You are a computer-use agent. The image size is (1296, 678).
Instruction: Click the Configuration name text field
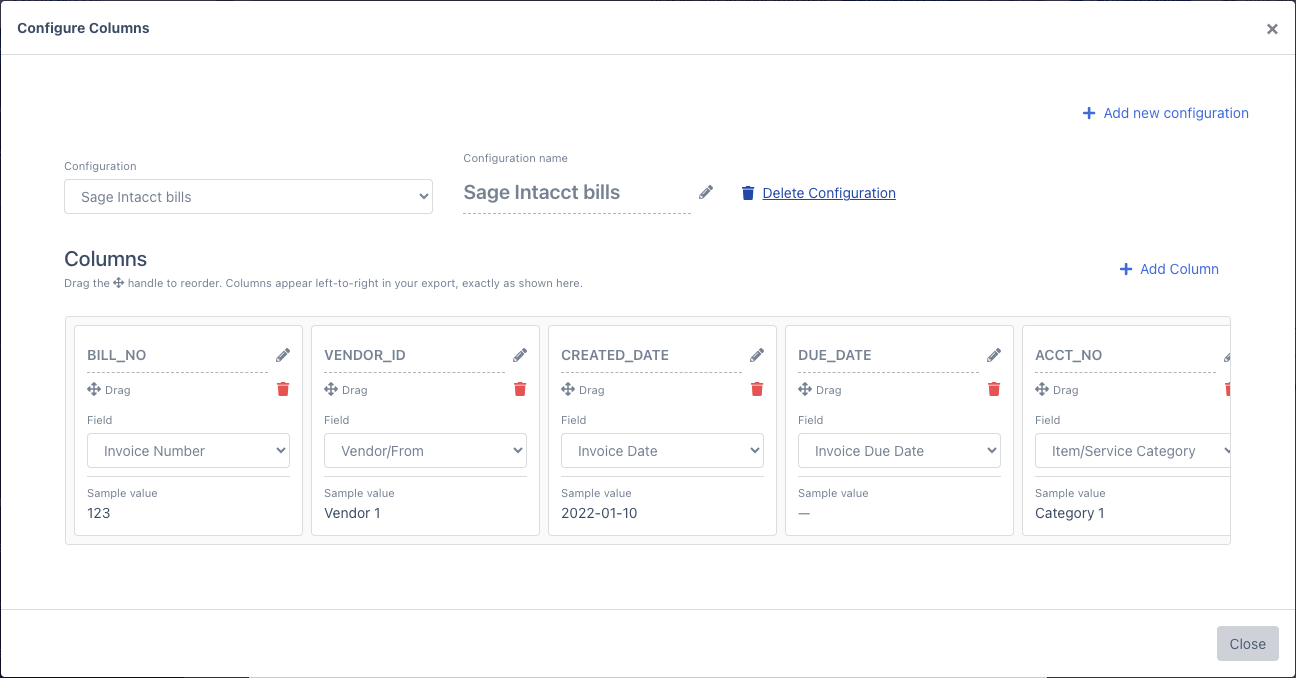tap(577, 193)
